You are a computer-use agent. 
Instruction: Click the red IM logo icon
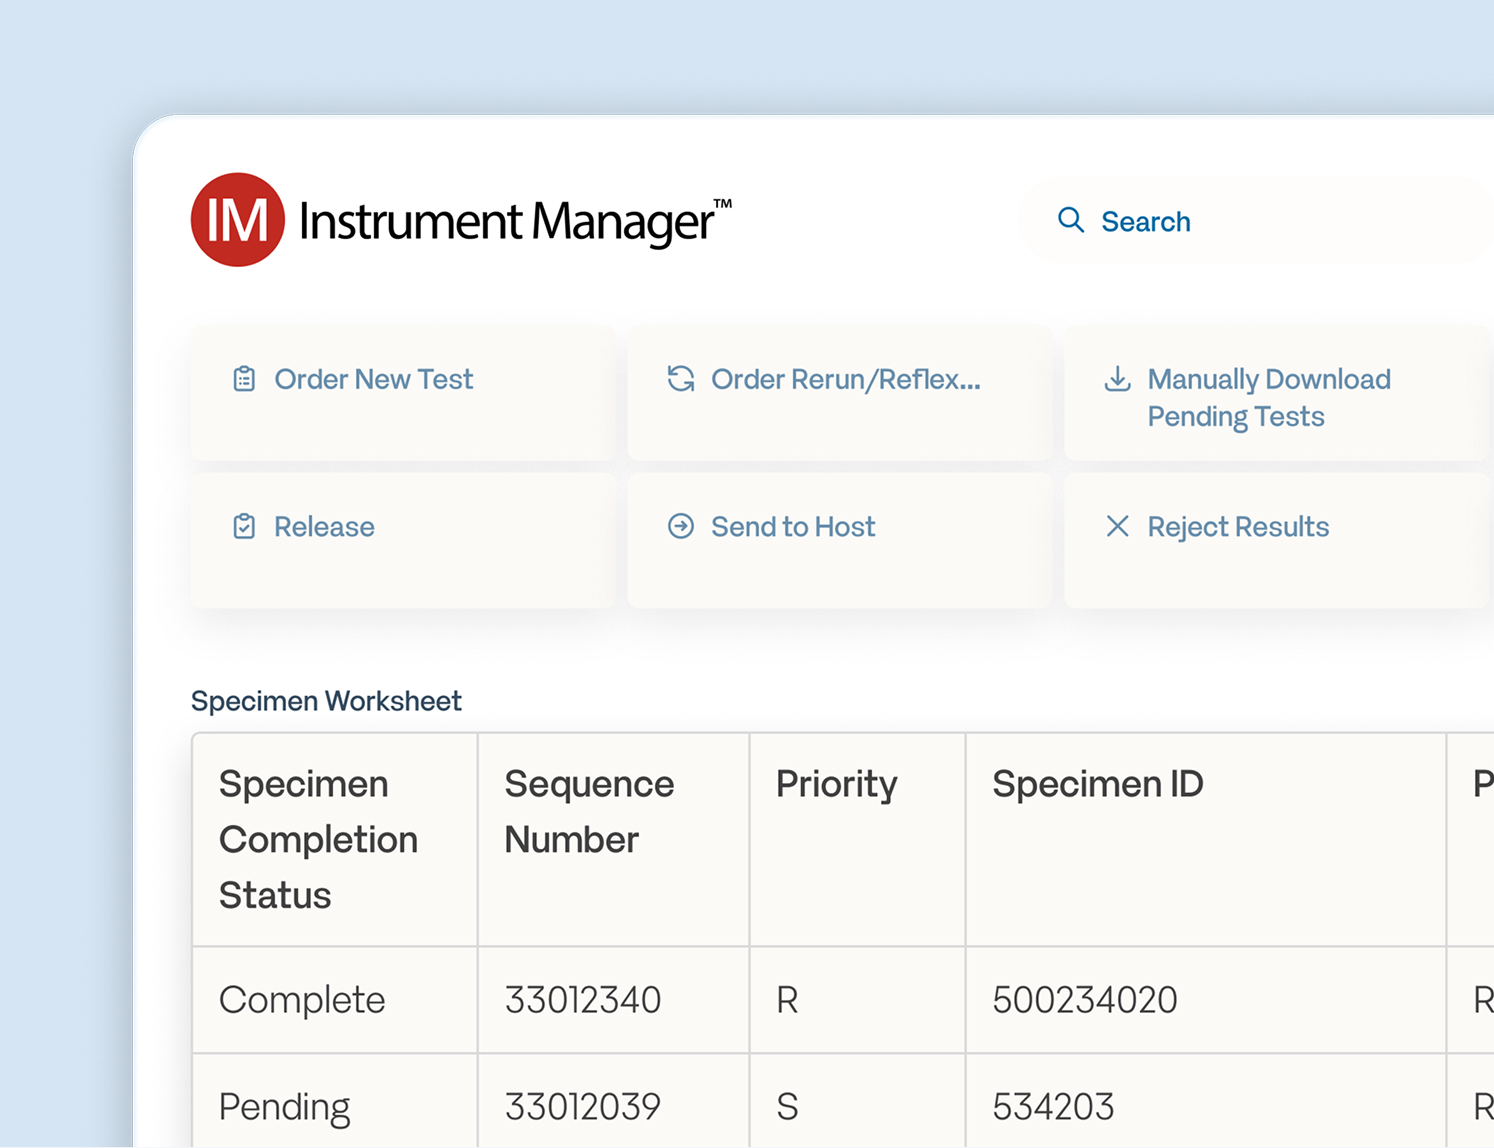point(237,220)
